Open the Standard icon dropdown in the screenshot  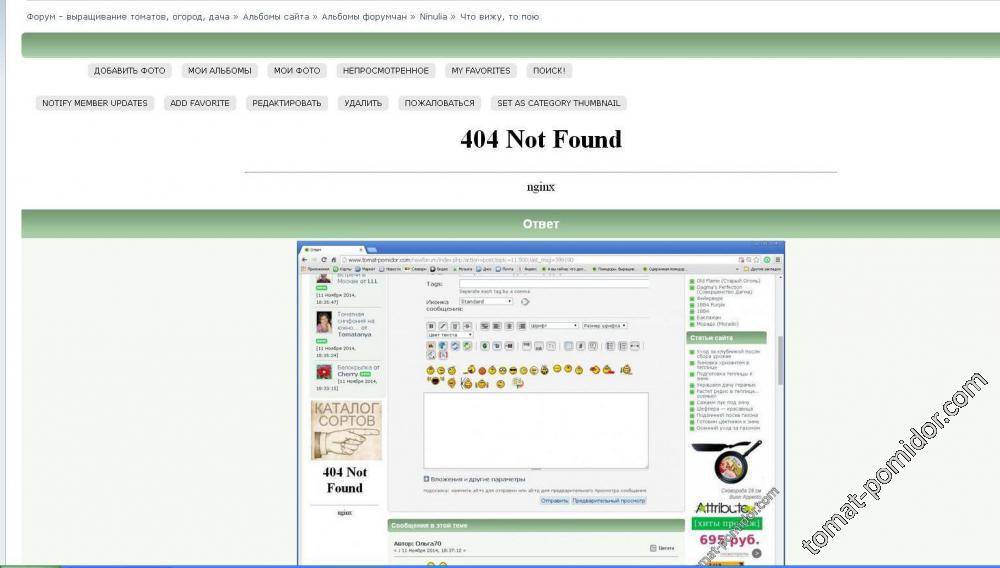pyautogui.click(x=486, y=301)
